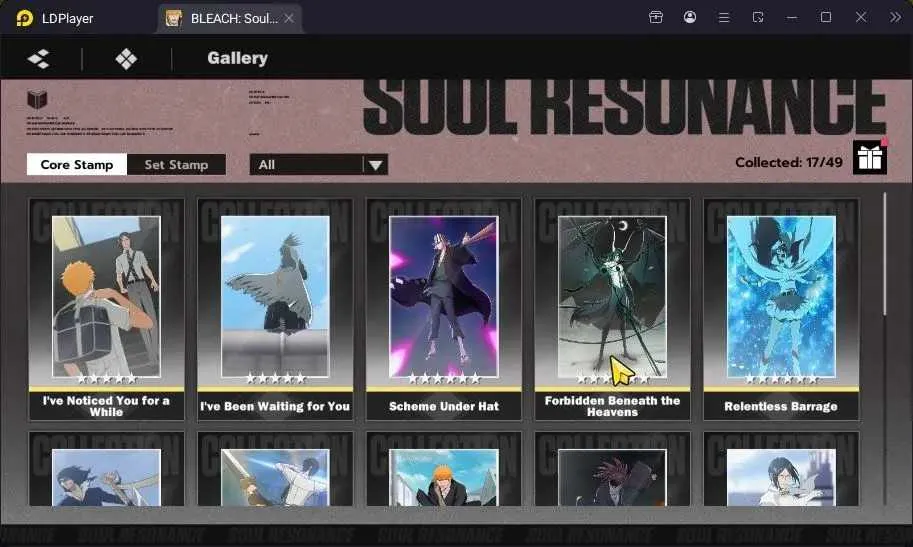Expand the LDPlayer side toolbar chevrons
The height and width of the screenshot is (547, 913).
(x=896, y=17)
